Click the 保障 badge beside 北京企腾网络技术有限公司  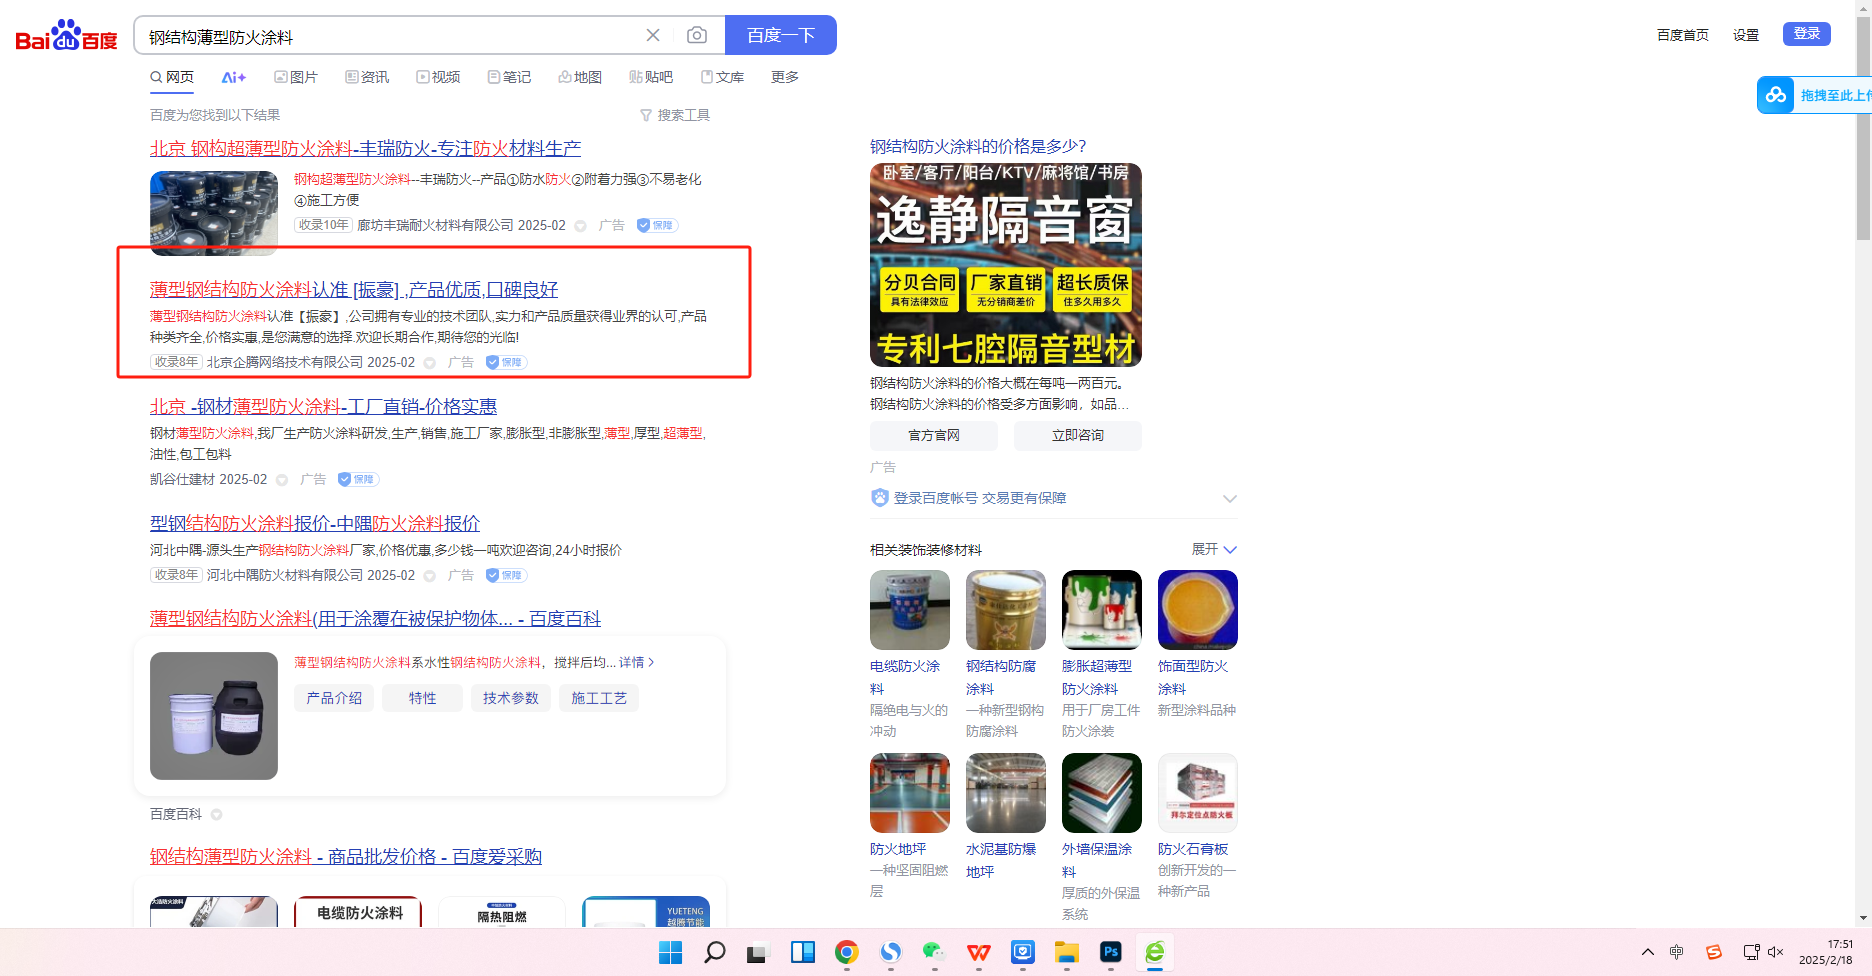[506, 363]
